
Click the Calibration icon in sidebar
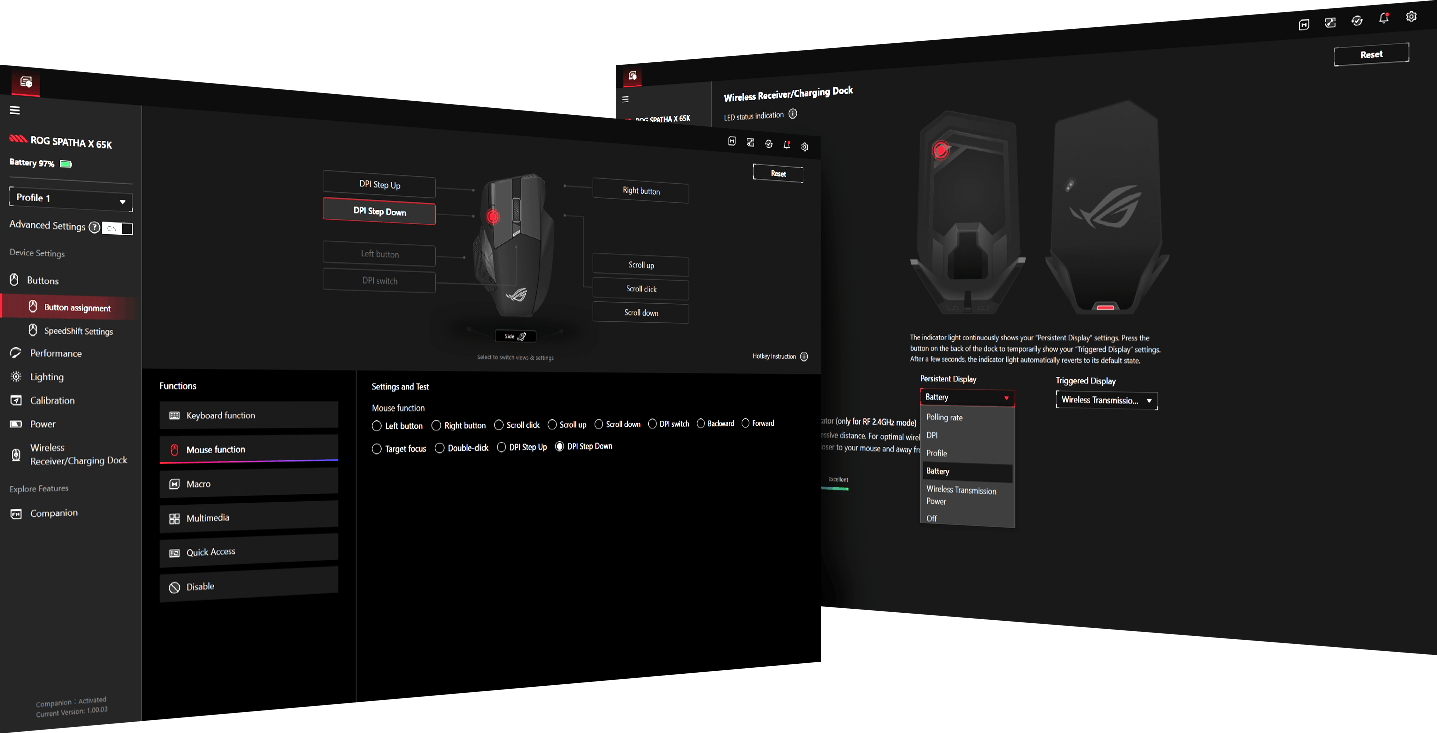pyautogui.click(x=15, y=400)
